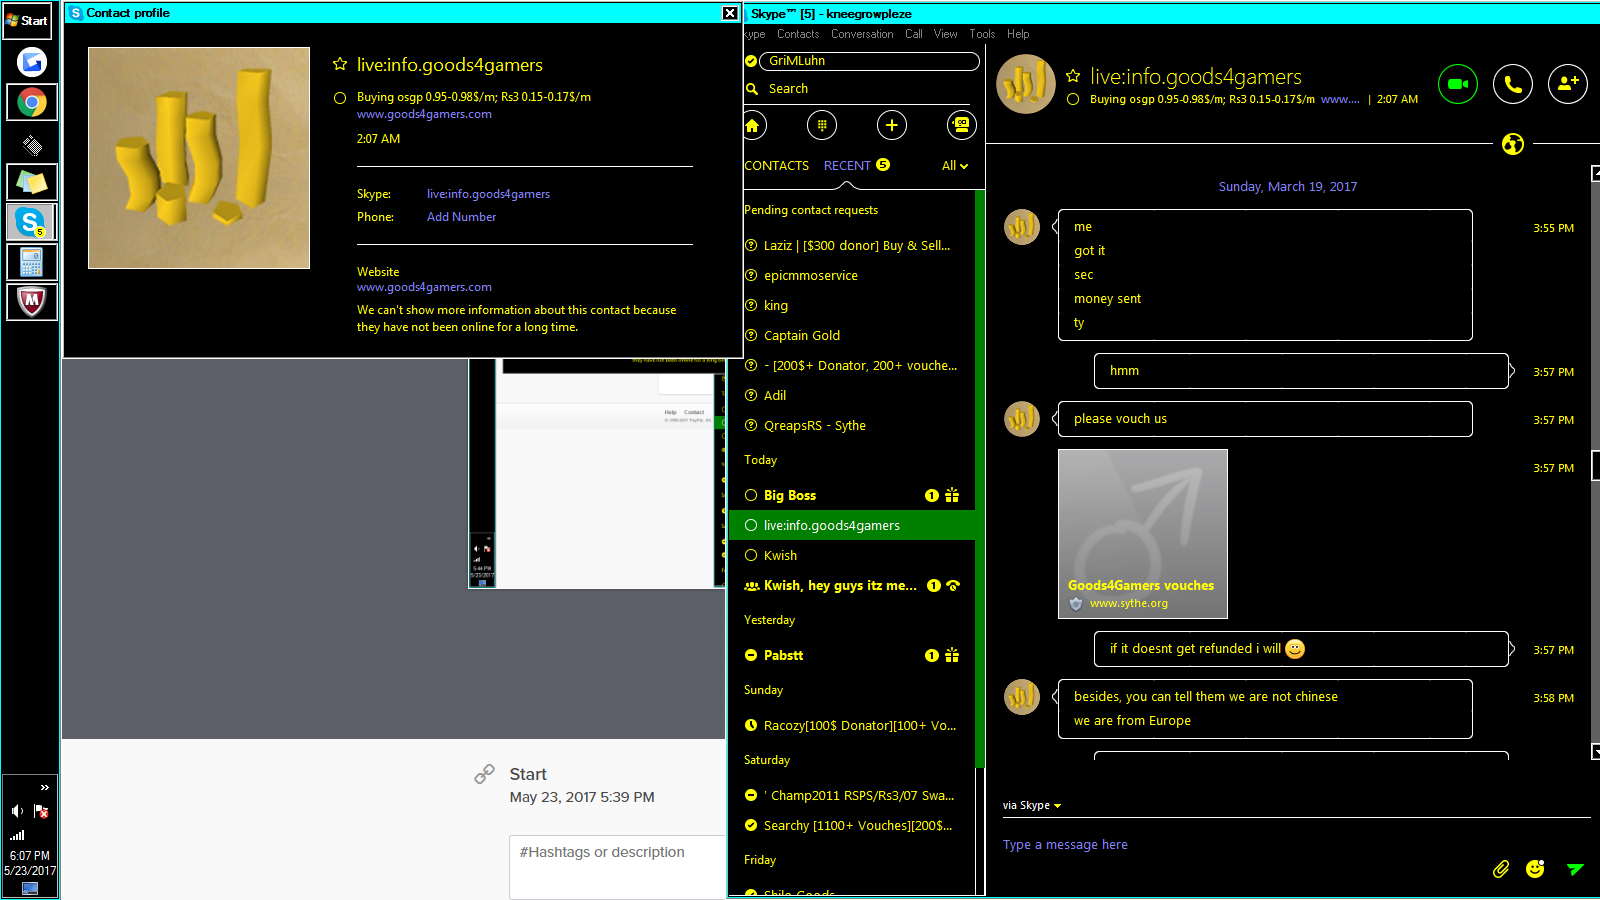
Task: Open the Pabstt conversation
Action: pos(852,655)
